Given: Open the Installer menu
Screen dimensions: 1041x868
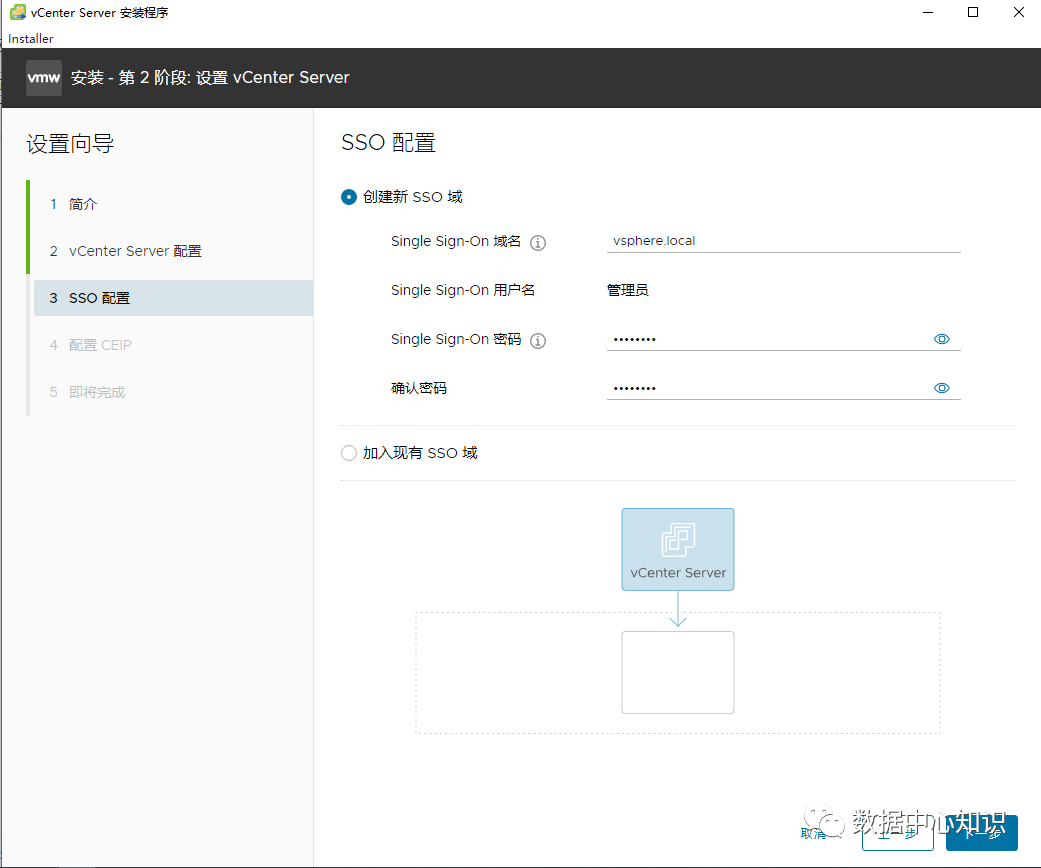Looking at the screenshot, I should (x=31, y=39).
